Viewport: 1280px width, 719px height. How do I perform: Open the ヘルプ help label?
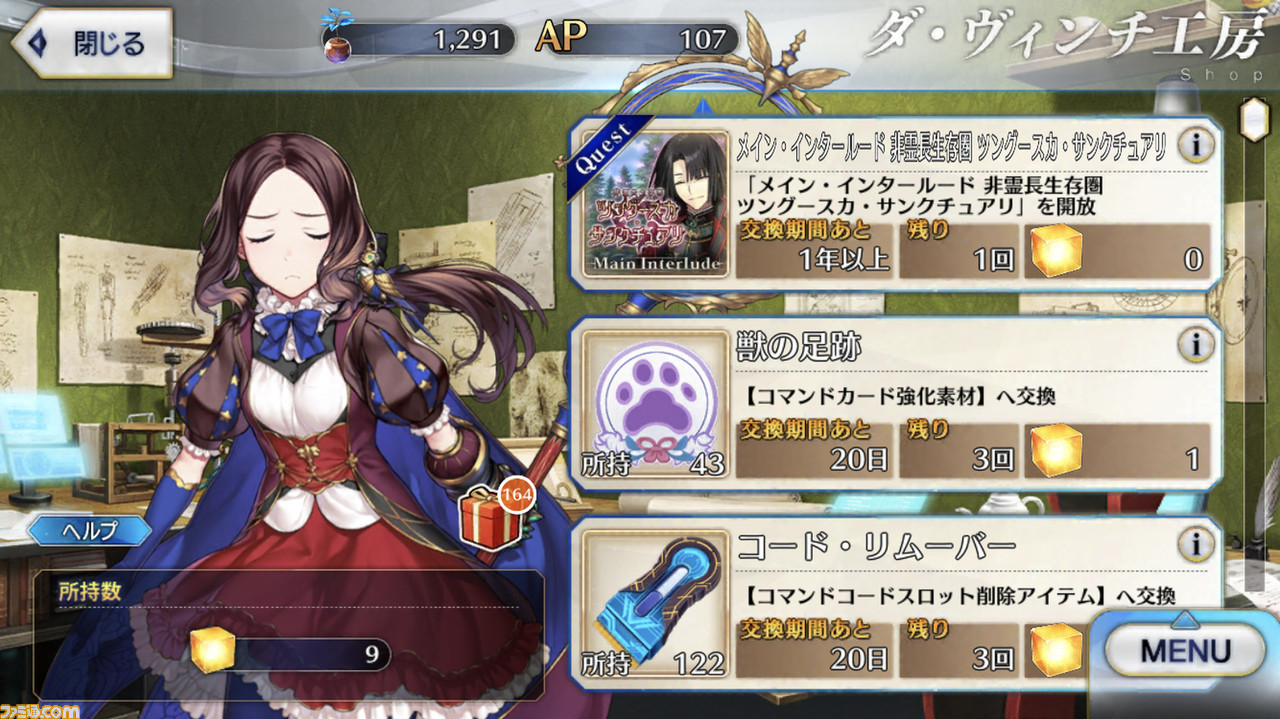click(90, 530)
